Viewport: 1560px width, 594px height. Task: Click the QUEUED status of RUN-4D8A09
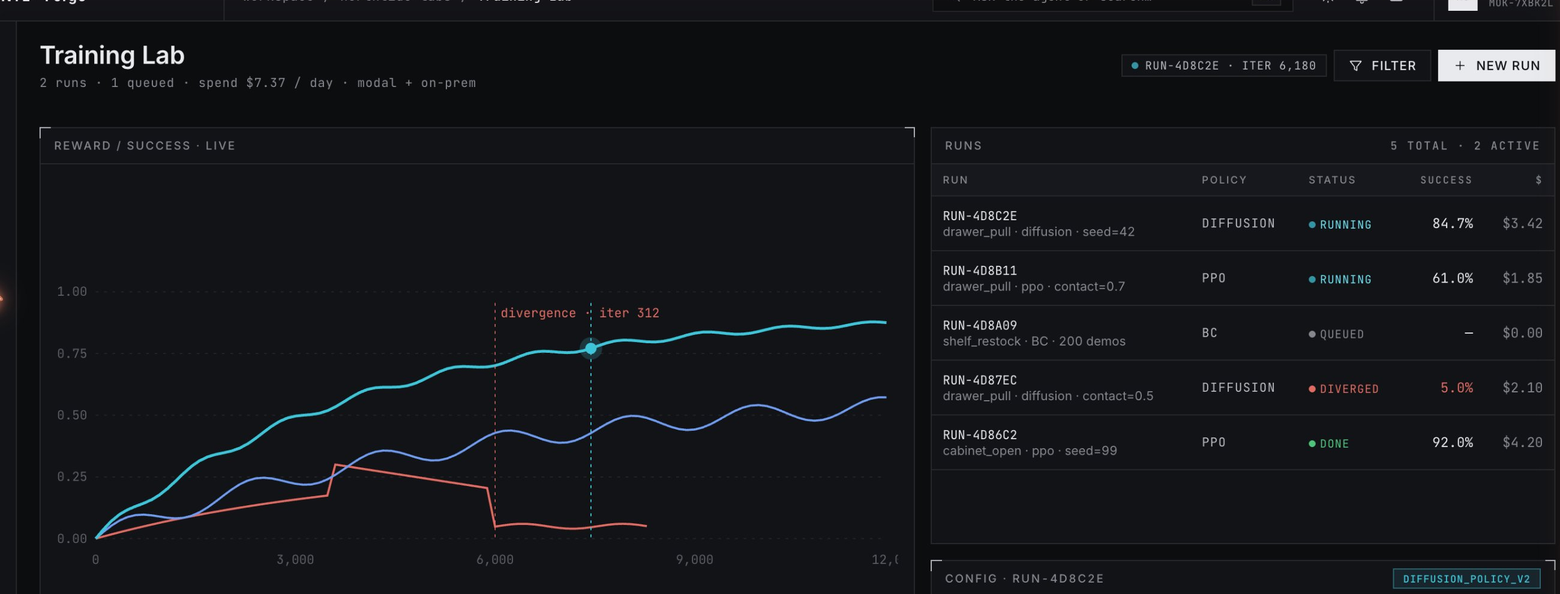click(1336, 334)
